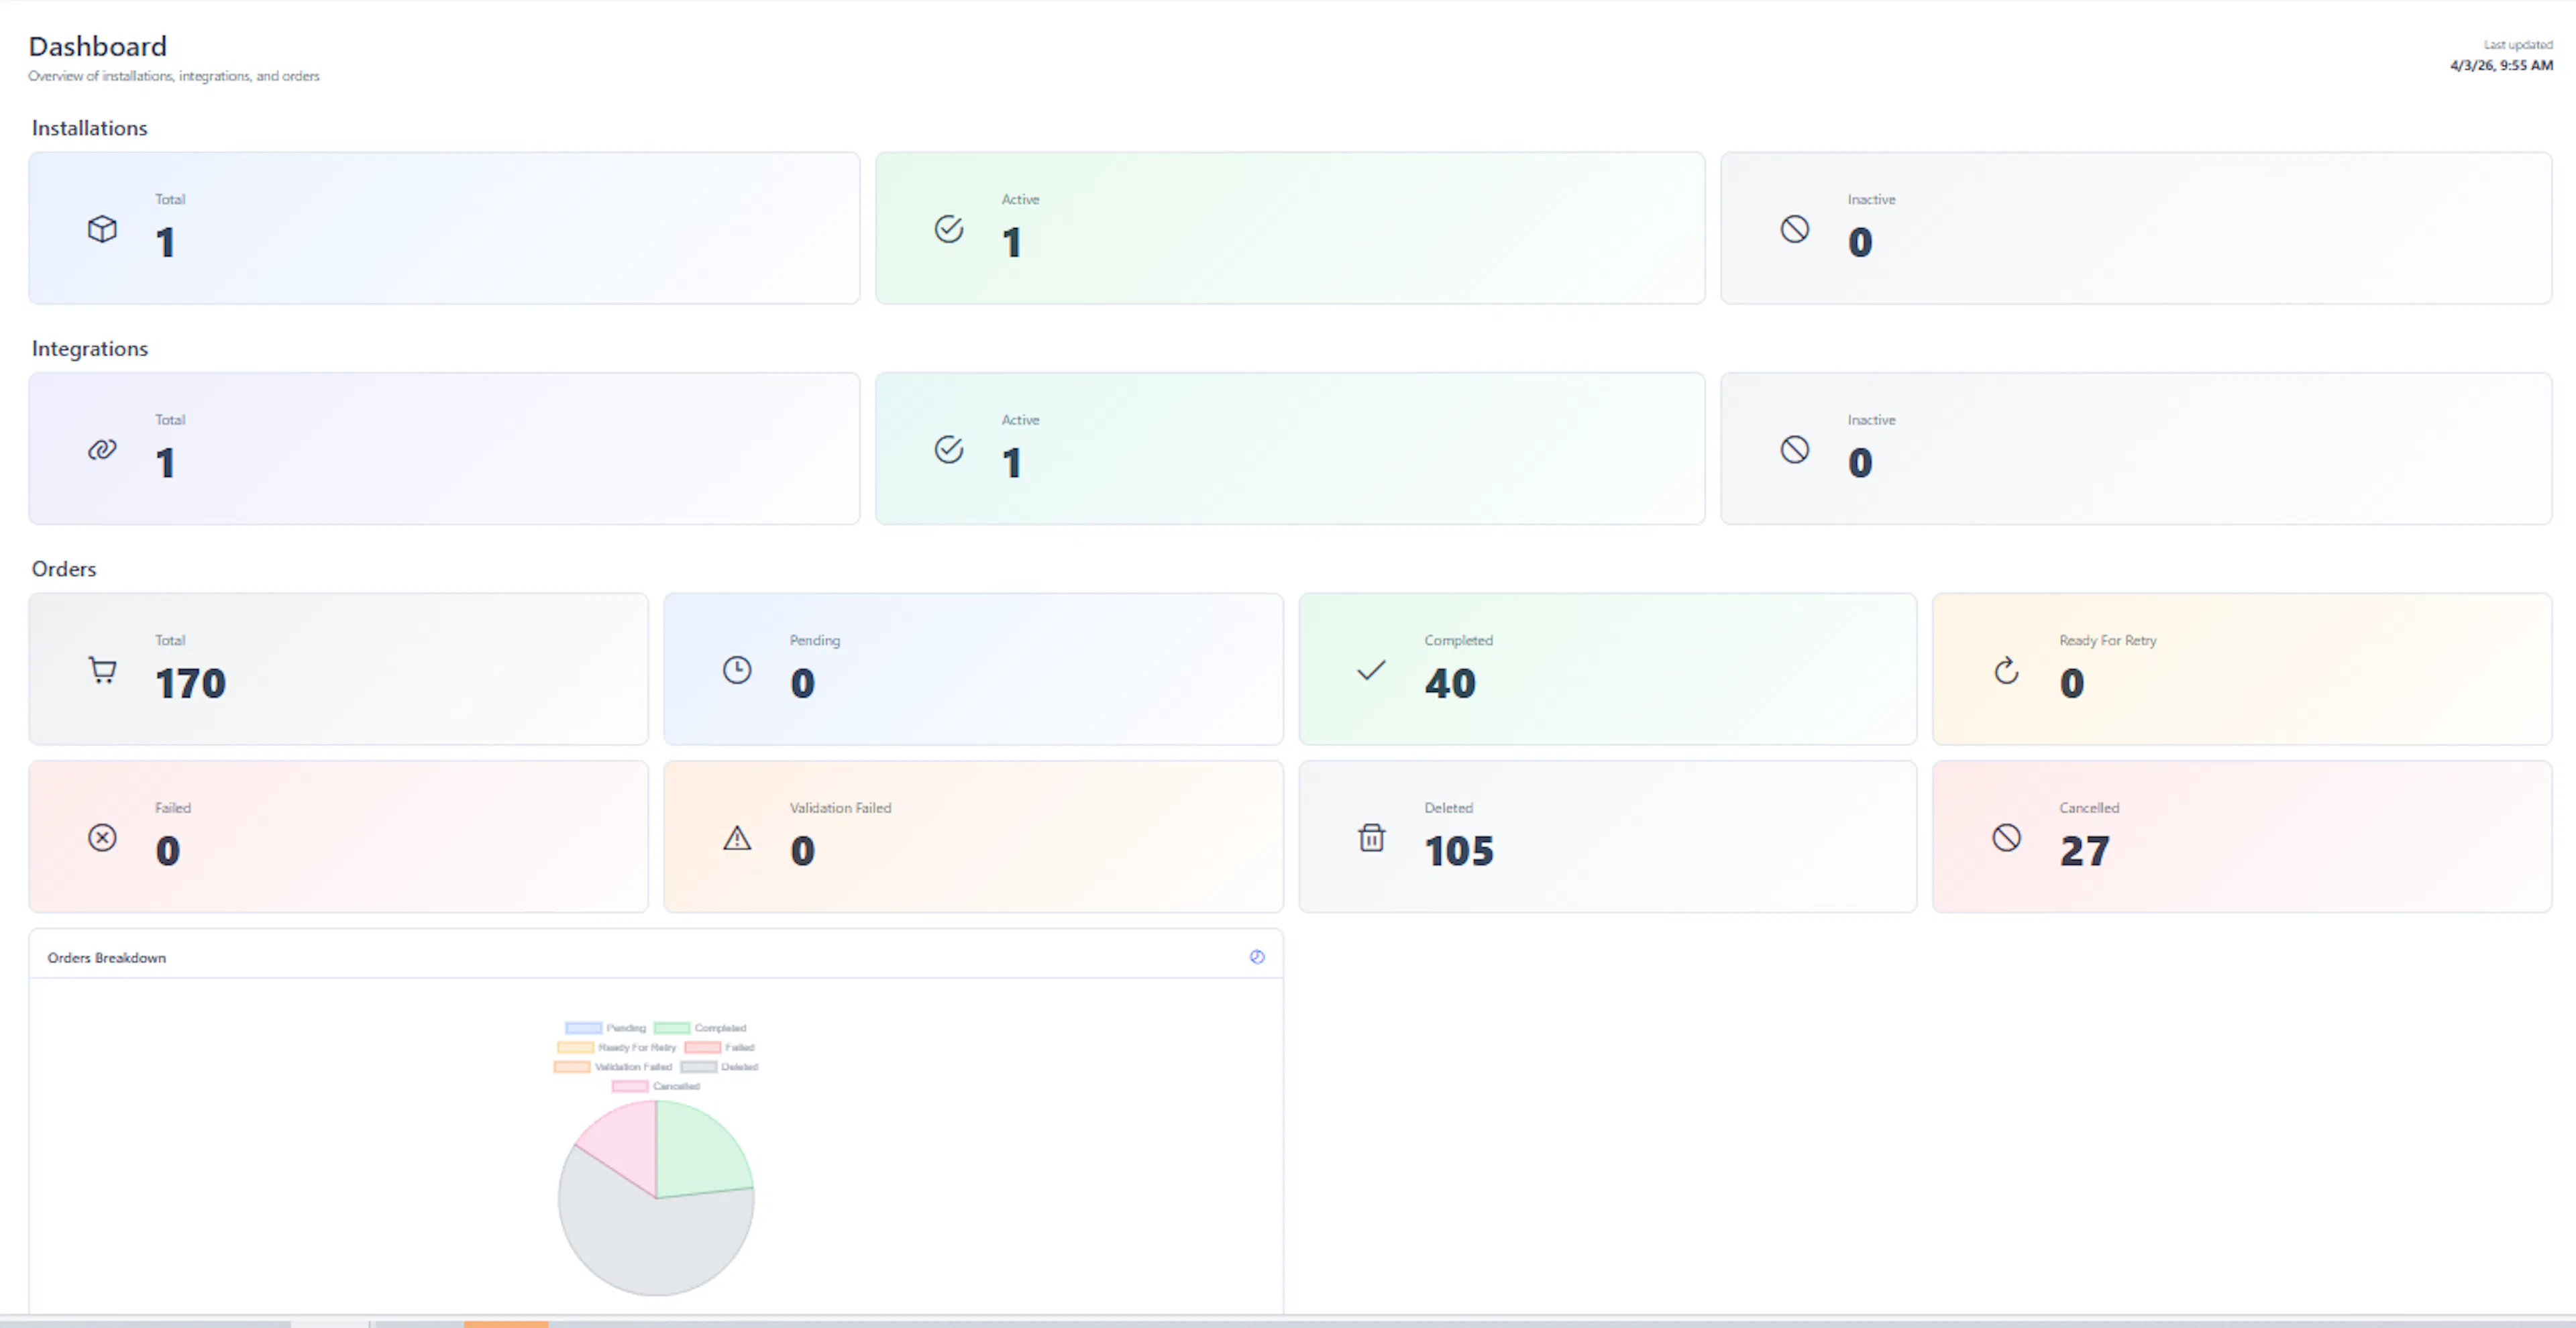Image resolution: width=2576 pixels, height=1328 pixels.
Task: Click the 'Deleted' card label
Action: (1448, 808)
